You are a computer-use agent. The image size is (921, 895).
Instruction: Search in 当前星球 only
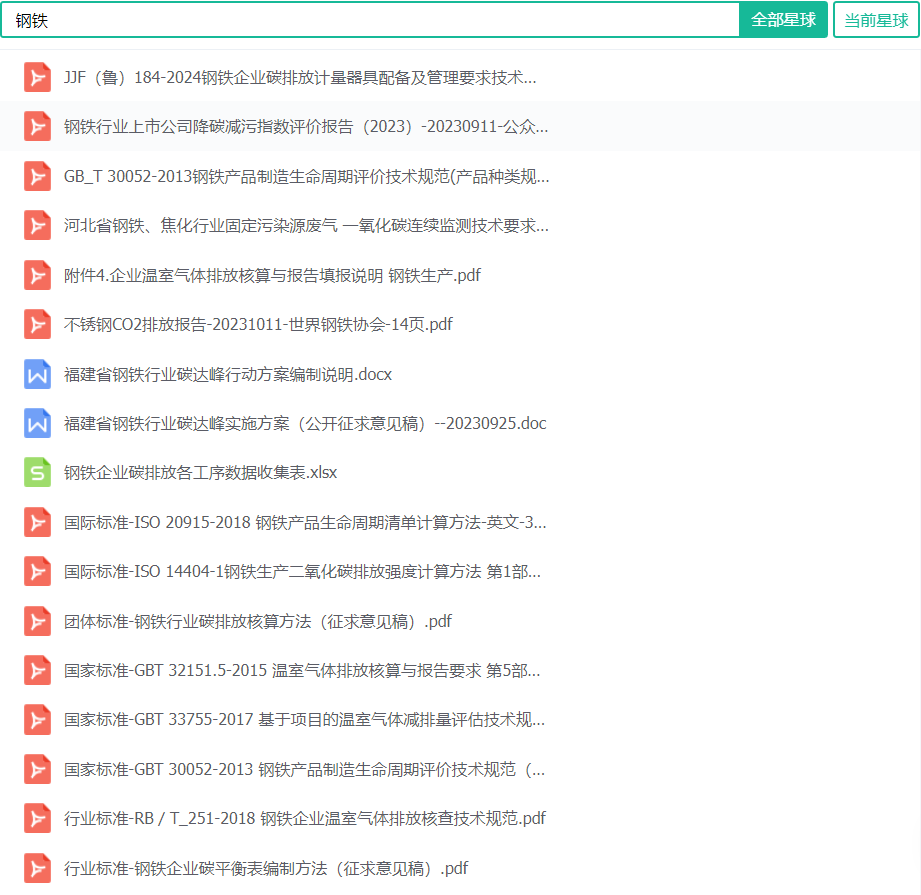(x=876, y=21)
